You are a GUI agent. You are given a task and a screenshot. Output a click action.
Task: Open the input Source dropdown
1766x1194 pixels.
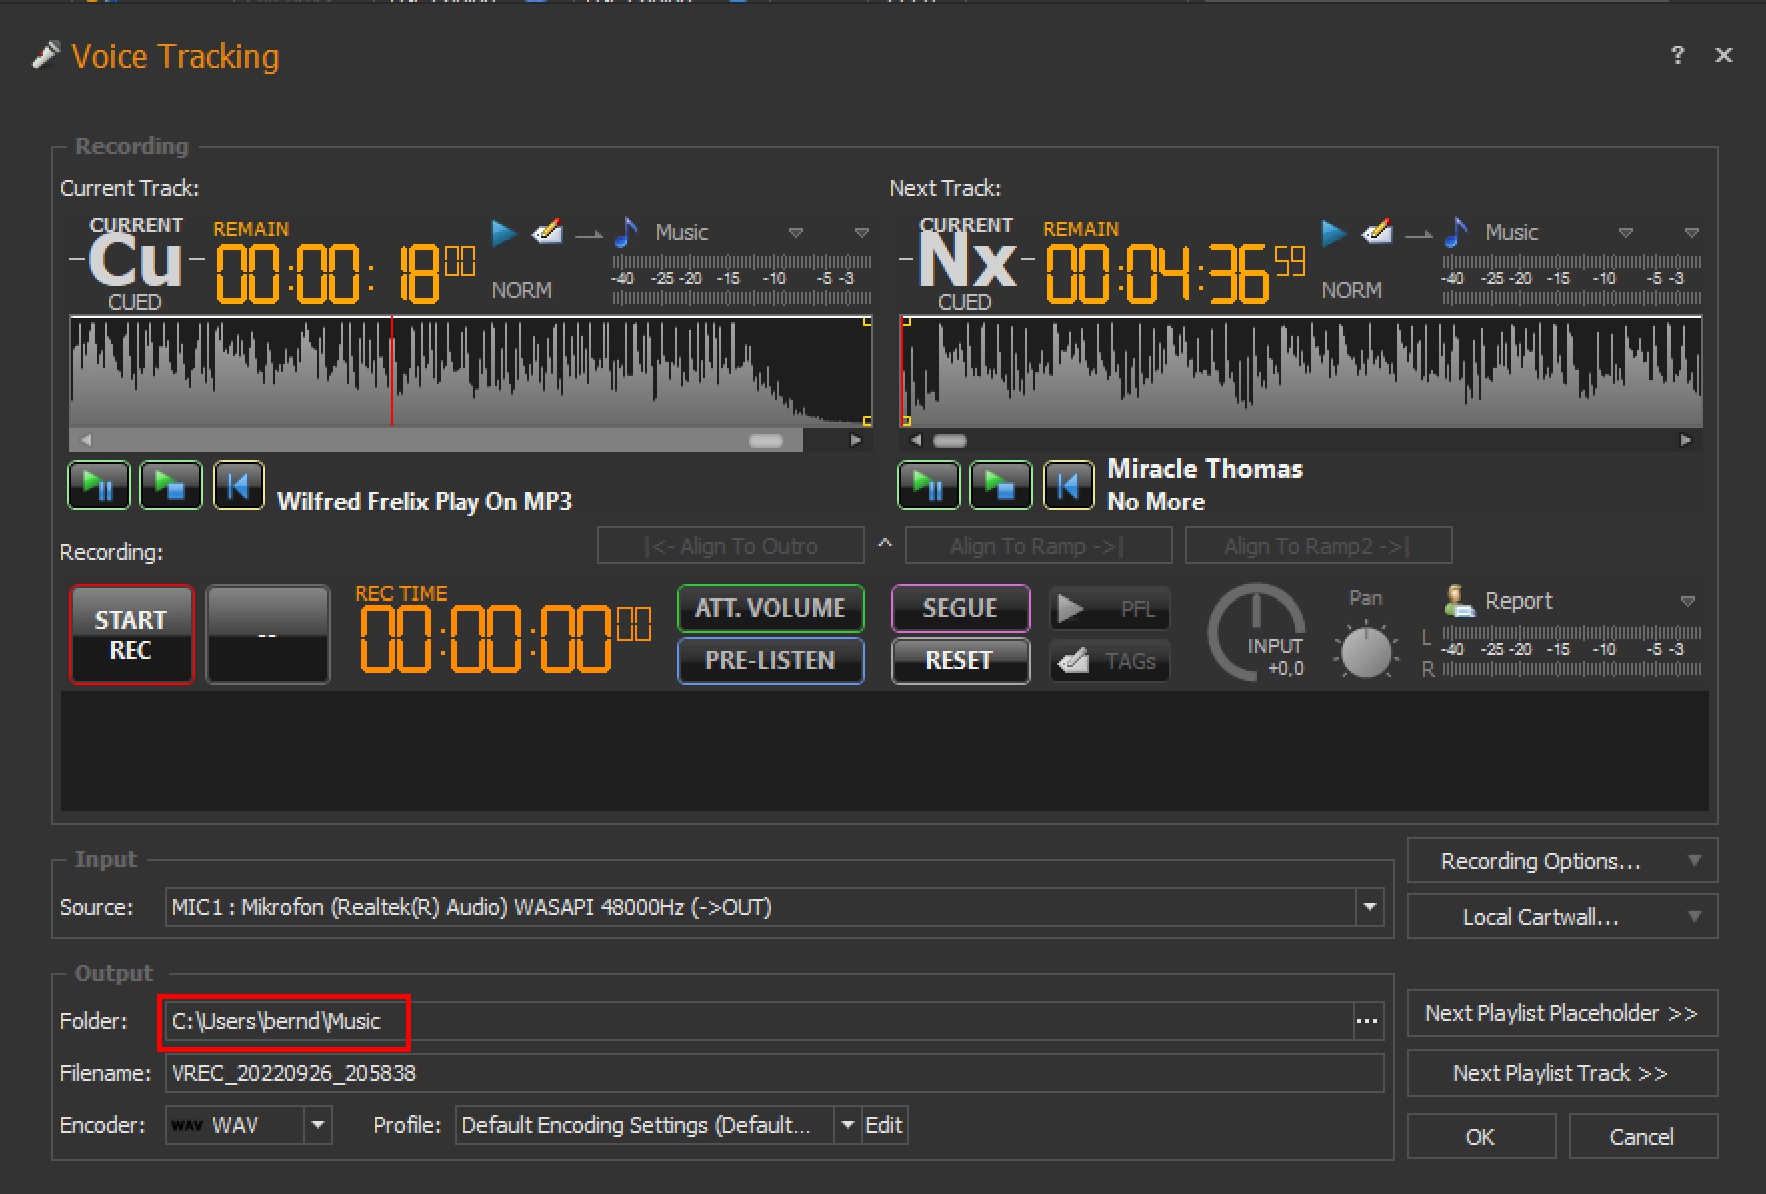(1369, 907)
